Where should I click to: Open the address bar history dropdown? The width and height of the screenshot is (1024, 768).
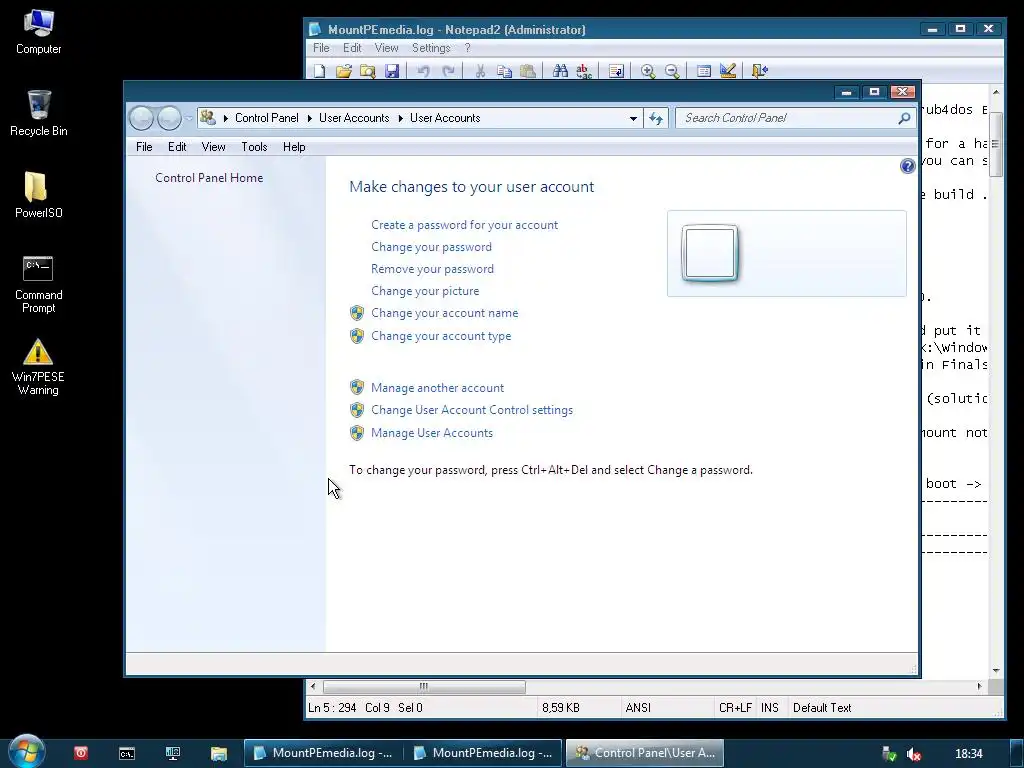(x=633, y=118)
